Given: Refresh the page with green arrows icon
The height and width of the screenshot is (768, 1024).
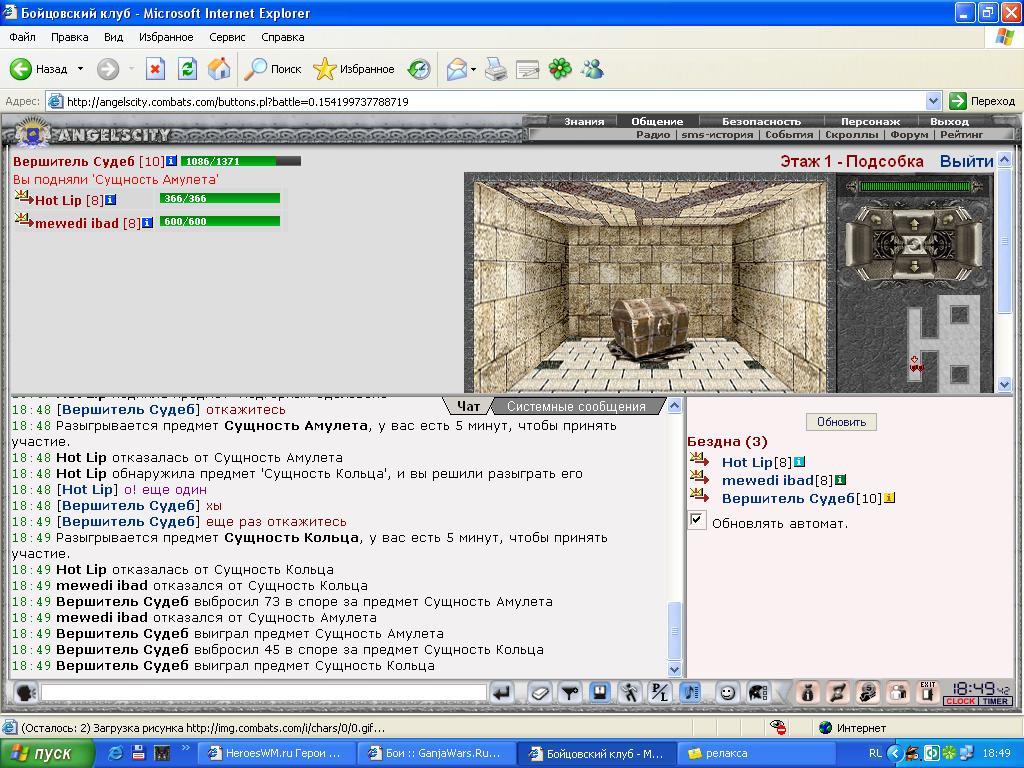Looking at the screenshot, I should click(187, 69).
